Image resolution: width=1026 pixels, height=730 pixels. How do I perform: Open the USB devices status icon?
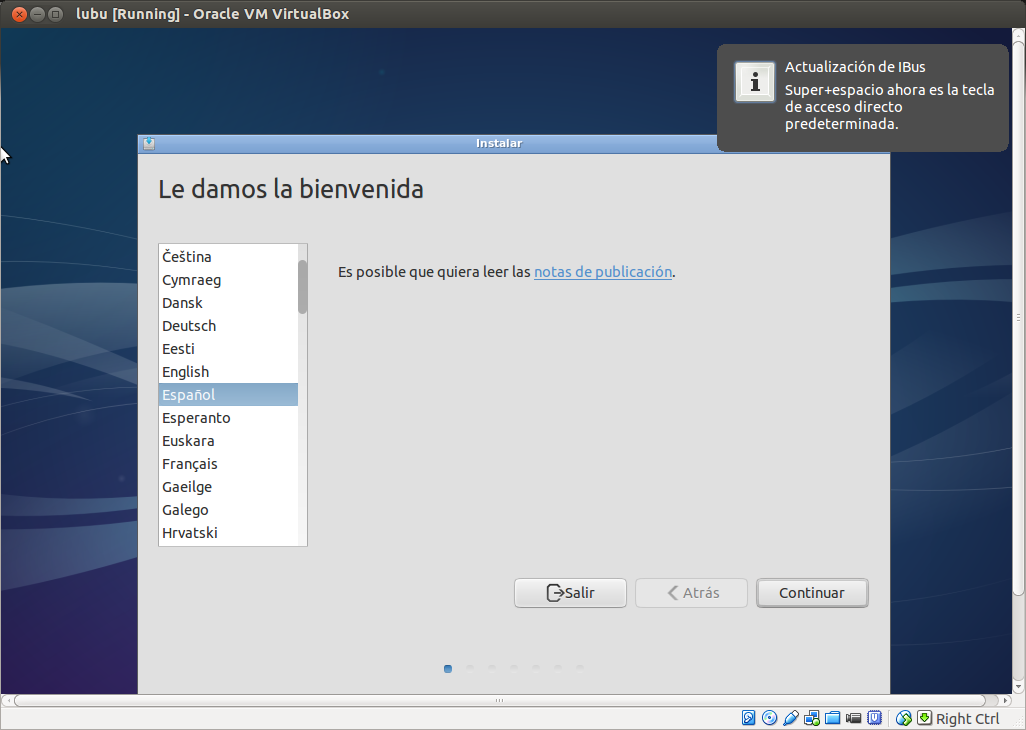click(791, 718)
